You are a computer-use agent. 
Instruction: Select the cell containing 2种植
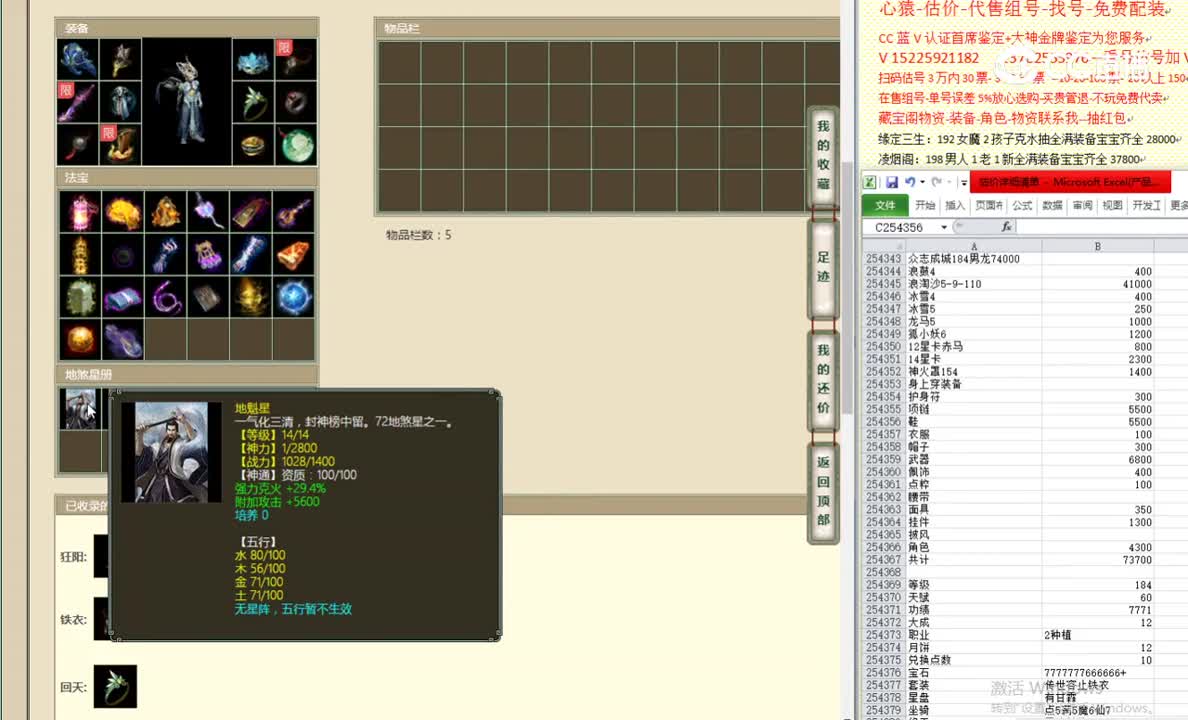click(1098, 635)
